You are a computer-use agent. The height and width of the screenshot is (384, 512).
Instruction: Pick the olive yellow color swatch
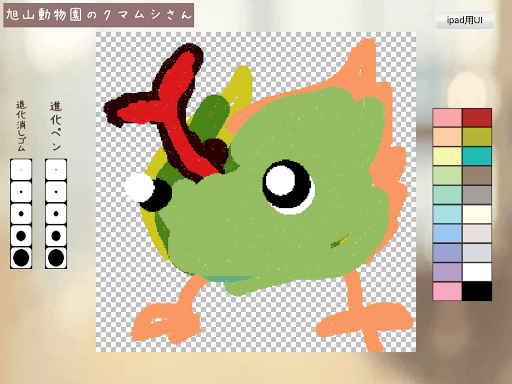[477, 137]
